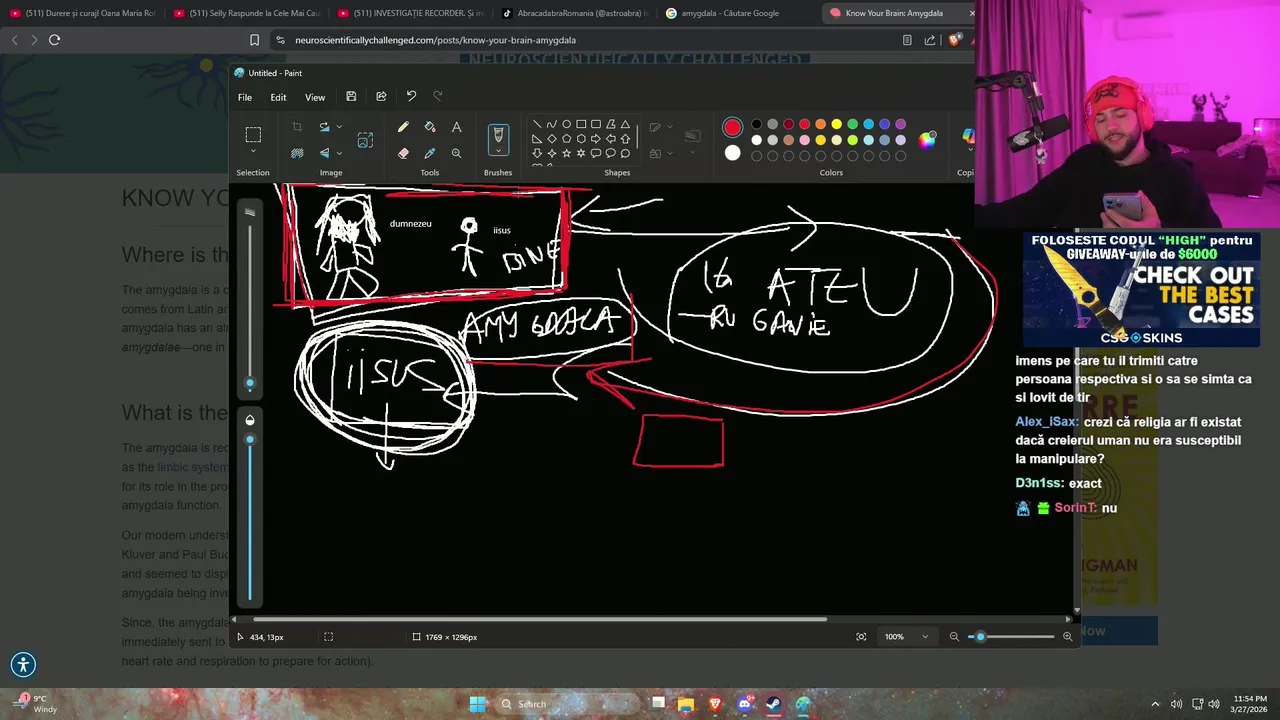This screenshot has height=720, width=1280.
Task: Click the fit to window icon in status bar
Action: coord(861,637)
